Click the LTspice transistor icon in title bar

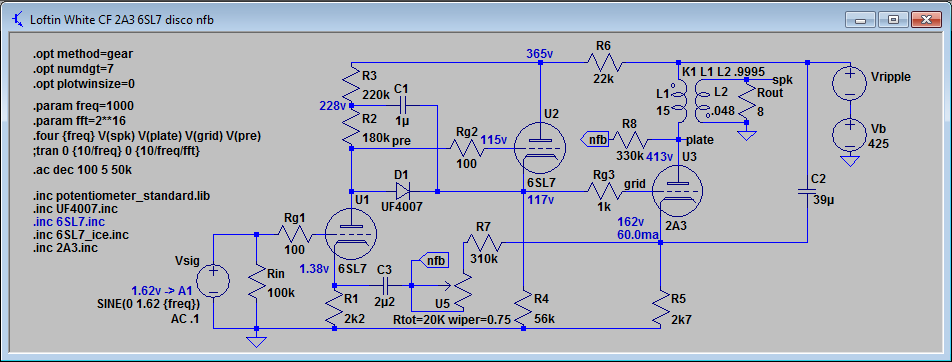click(18, 19)
